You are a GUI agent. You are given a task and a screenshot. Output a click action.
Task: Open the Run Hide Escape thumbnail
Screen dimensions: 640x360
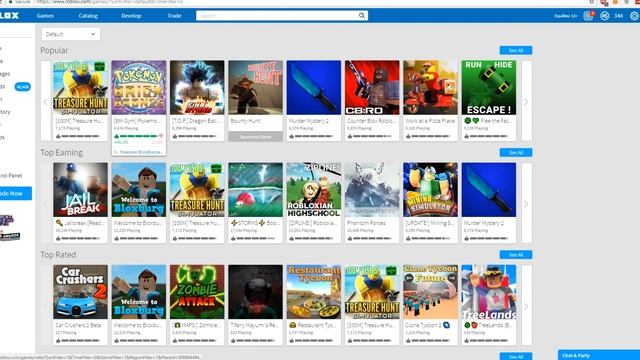[x=489, y=88]
